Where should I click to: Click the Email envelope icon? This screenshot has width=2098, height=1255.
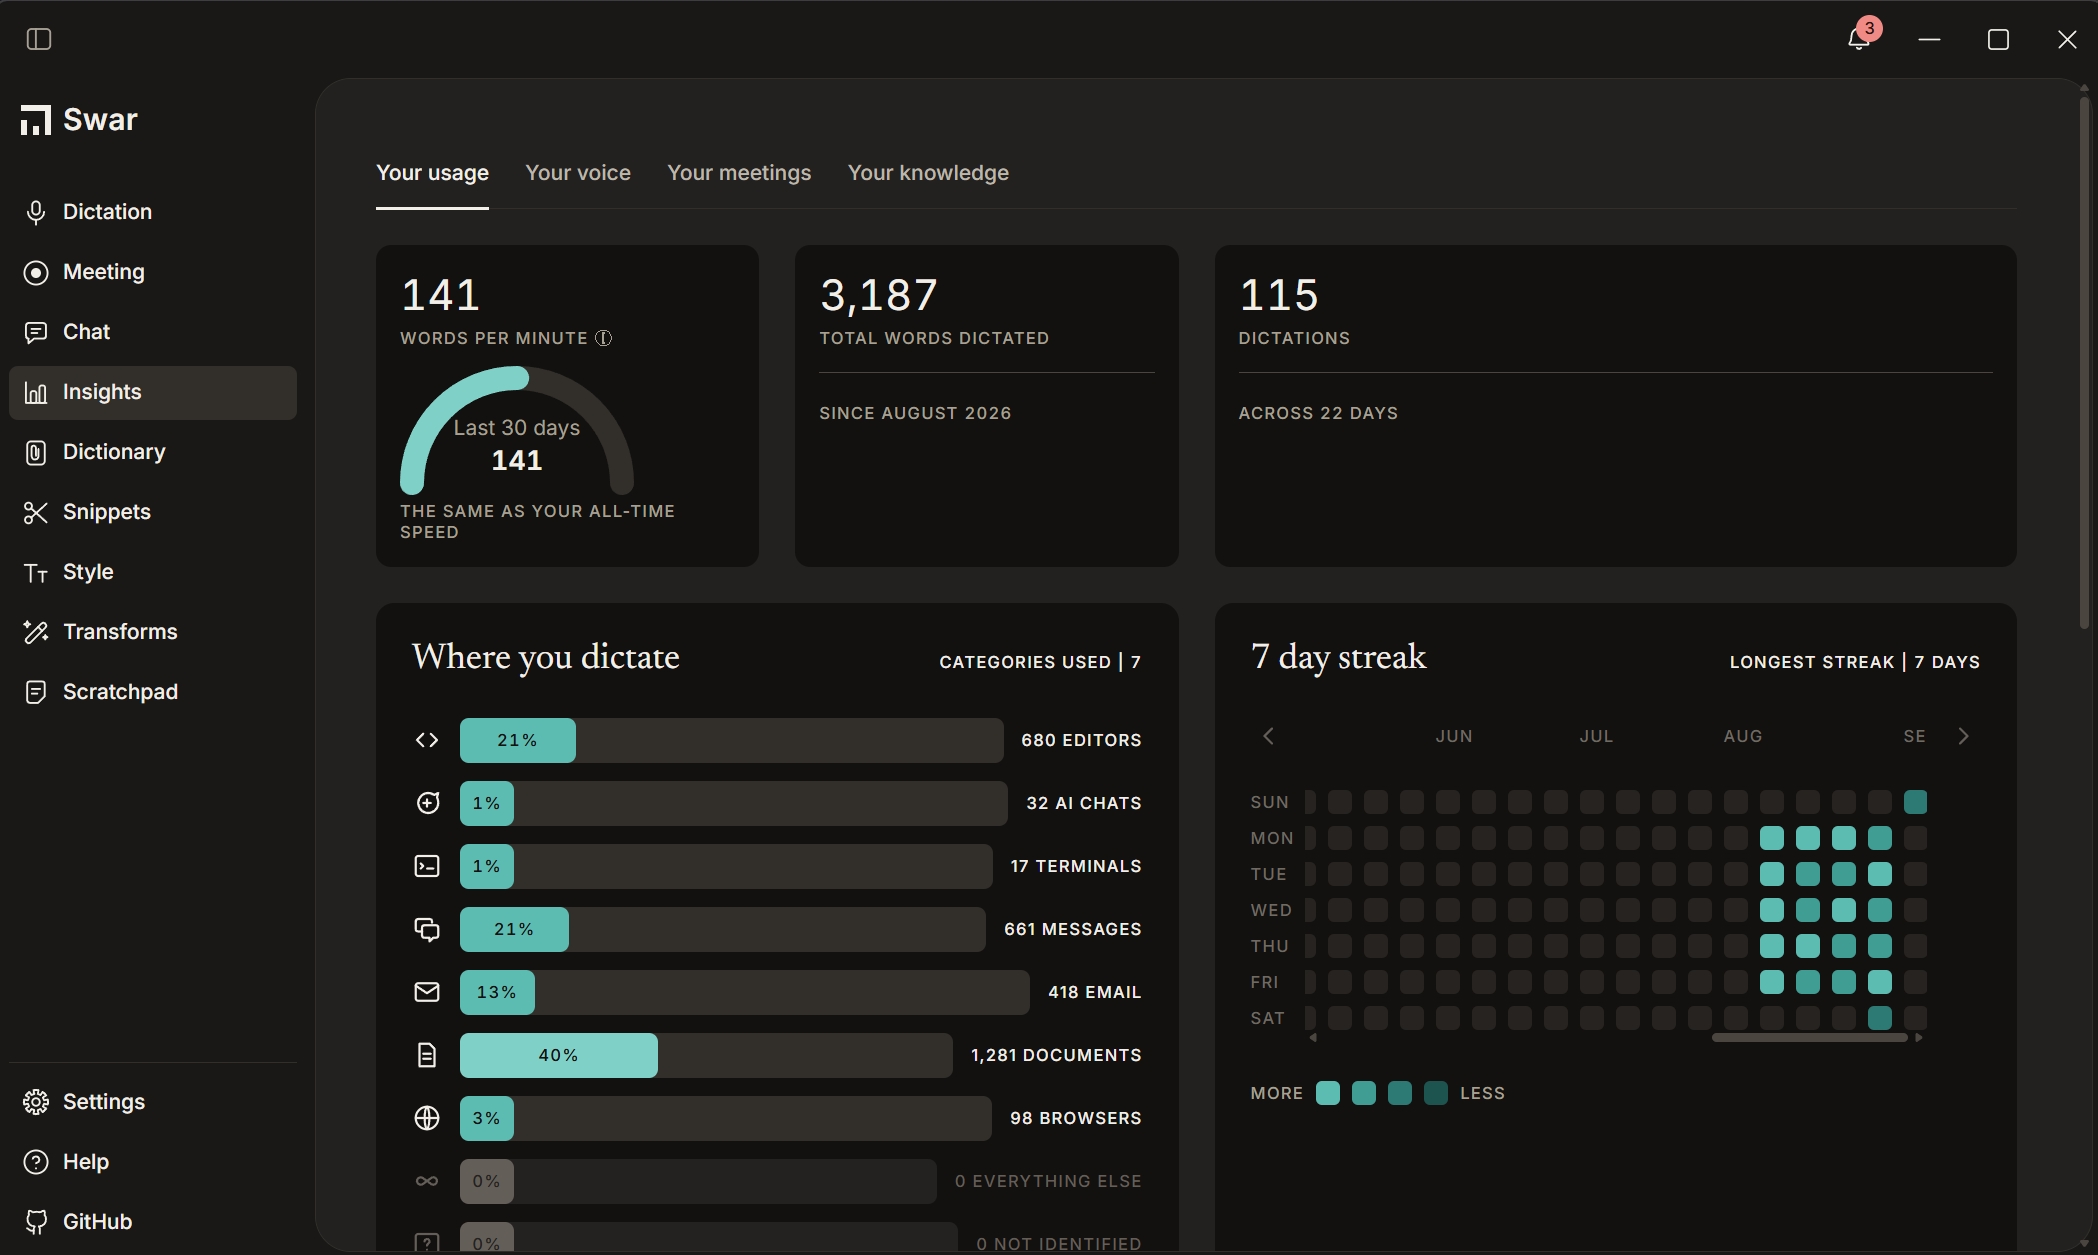(x=427, y=992)
